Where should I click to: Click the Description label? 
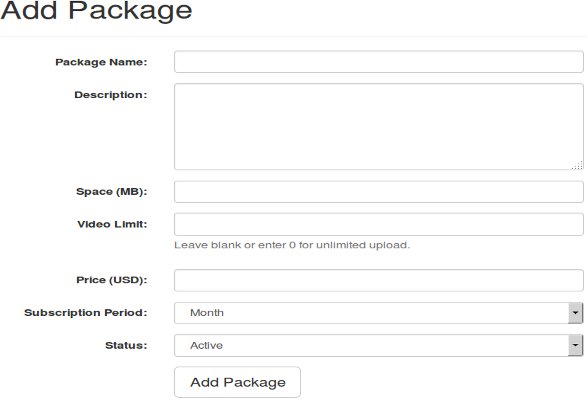click(111, 95)
